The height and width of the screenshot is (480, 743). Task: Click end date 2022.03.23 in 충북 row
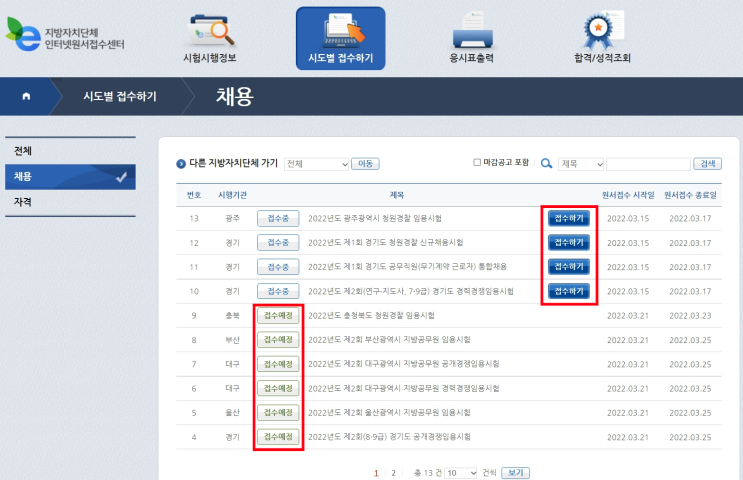click(x=690, y=316)
